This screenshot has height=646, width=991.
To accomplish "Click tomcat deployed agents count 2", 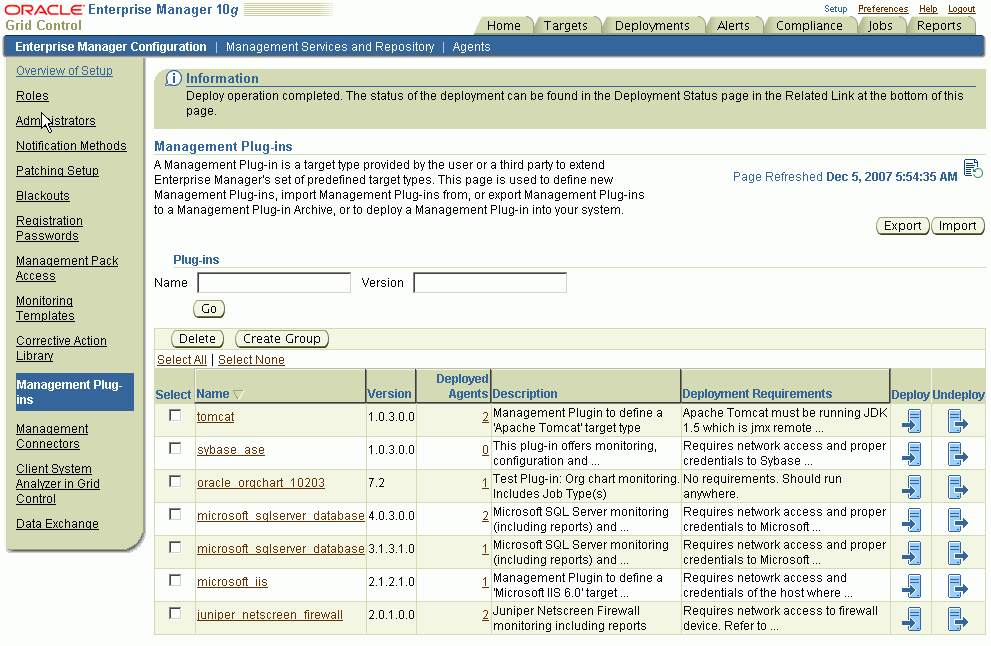I will coord(485,417).
